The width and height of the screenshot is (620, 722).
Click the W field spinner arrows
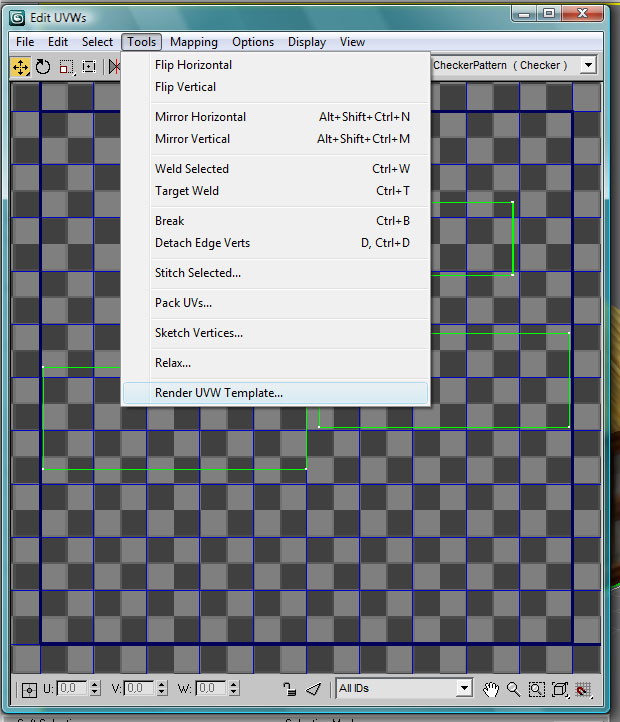click(x=234, y=688)
